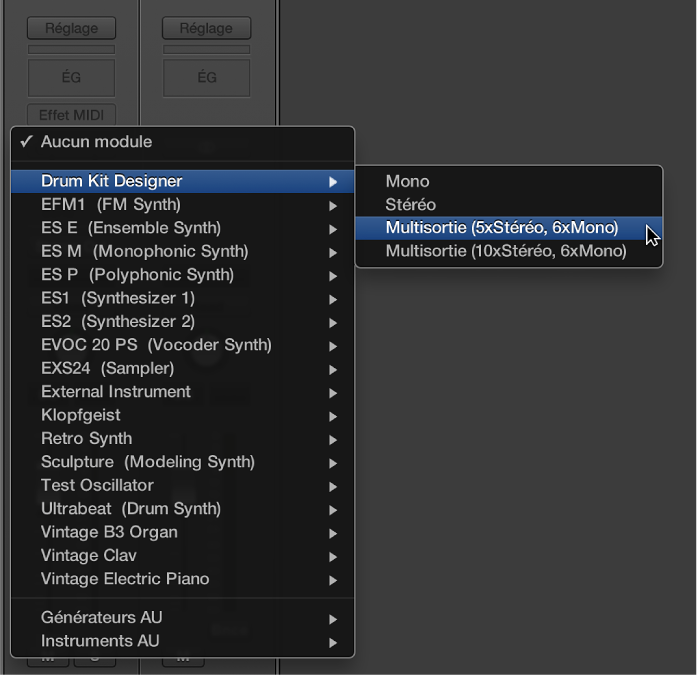Choose Vintage Clav instrument
The width and height of the screenshot is (698, 676).
[x=183, y=556]
